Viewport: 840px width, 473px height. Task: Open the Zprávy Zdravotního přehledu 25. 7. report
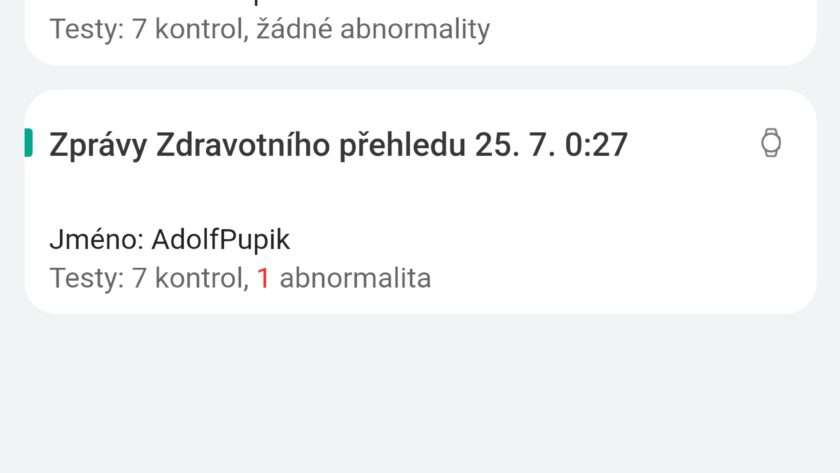338,145
